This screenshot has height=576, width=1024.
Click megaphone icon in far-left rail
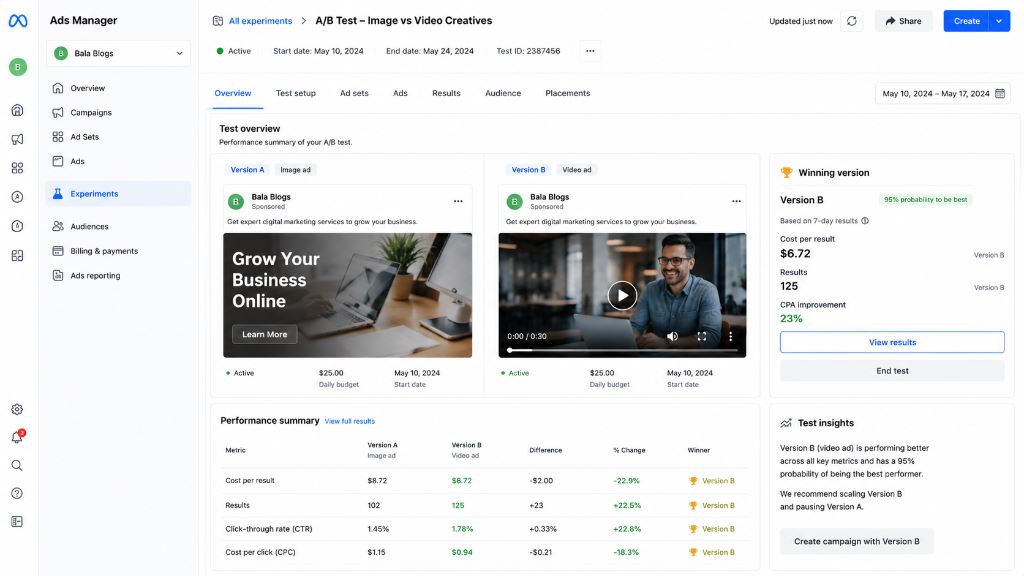click(x=18, y=139)
